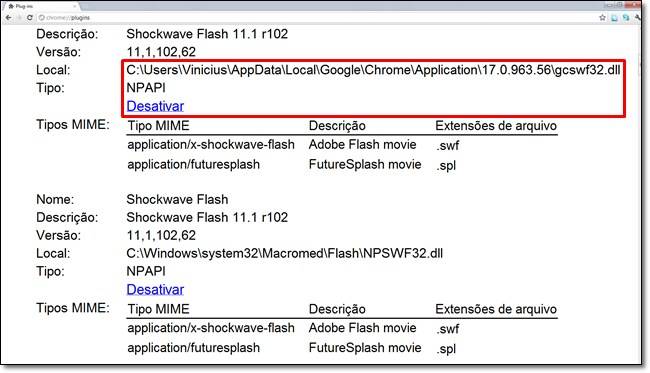This screenshot has width=650, height=373.
Task: Open the second blue extension icon beside the wrench
Action: pyautogui.click(x=626, y=17)
